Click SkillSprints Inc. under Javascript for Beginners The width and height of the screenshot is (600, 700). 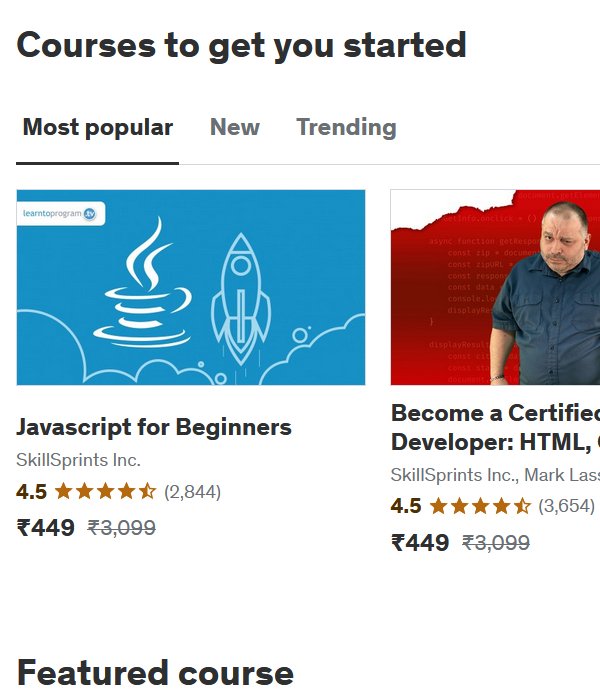pos(79,460)
